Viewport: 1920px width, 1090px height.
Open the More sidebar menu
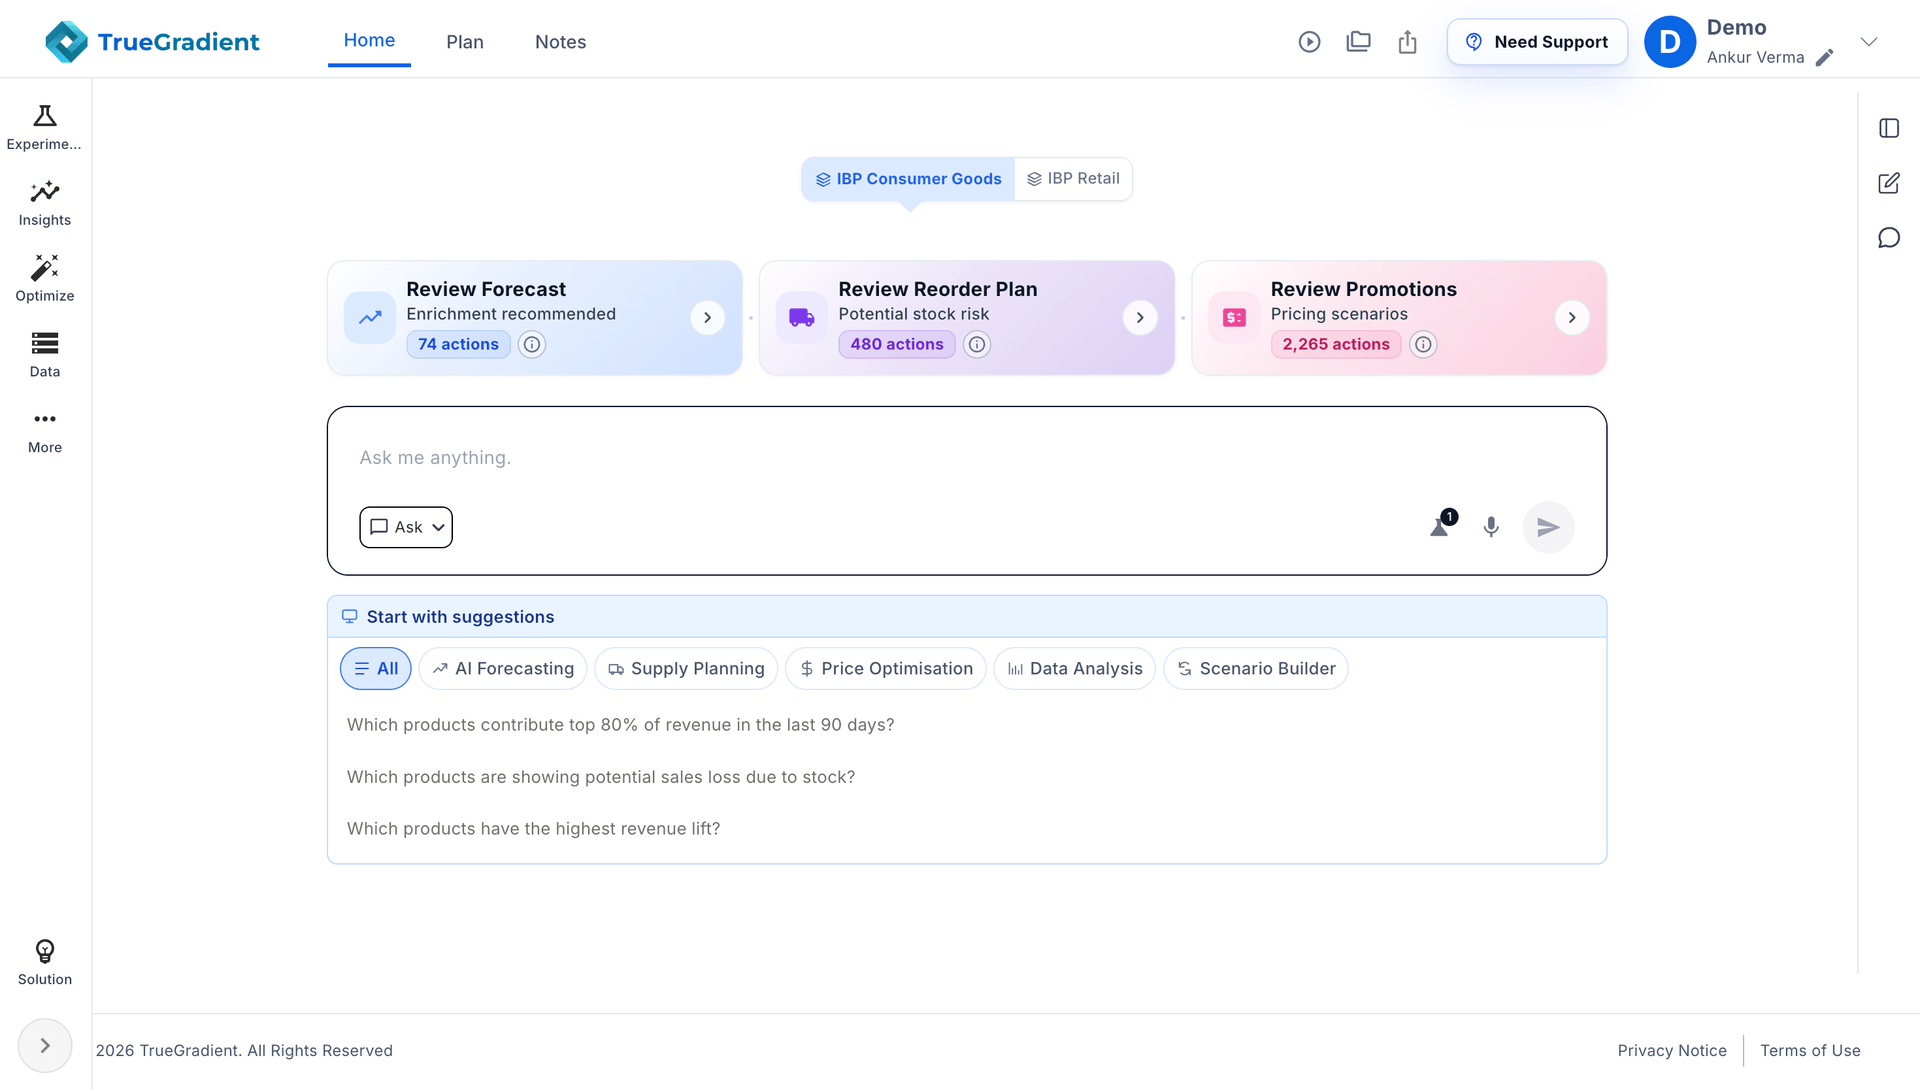(x=45, y=431)
